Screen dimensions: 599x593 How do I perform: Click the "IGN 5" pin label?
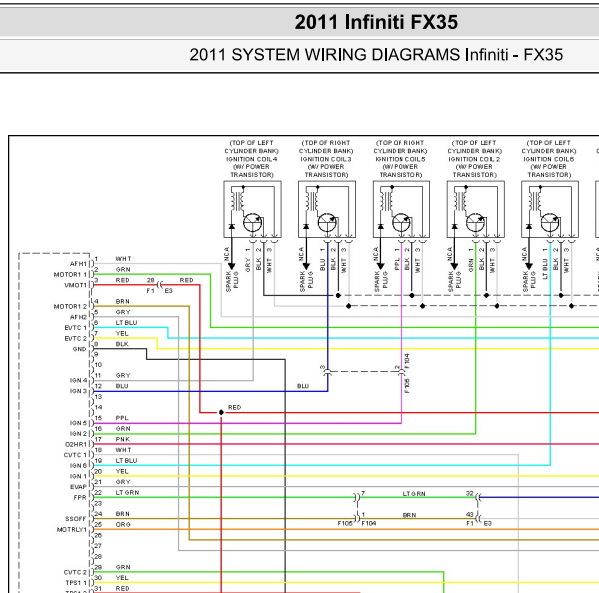point(78,423)
